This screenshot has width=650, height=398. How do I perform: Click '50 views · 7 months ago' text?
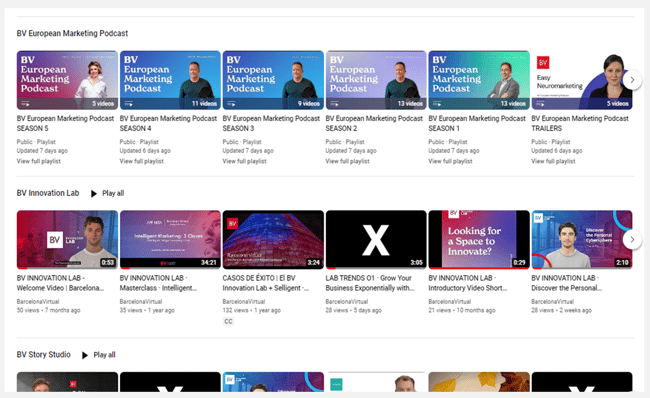(49, 311)
